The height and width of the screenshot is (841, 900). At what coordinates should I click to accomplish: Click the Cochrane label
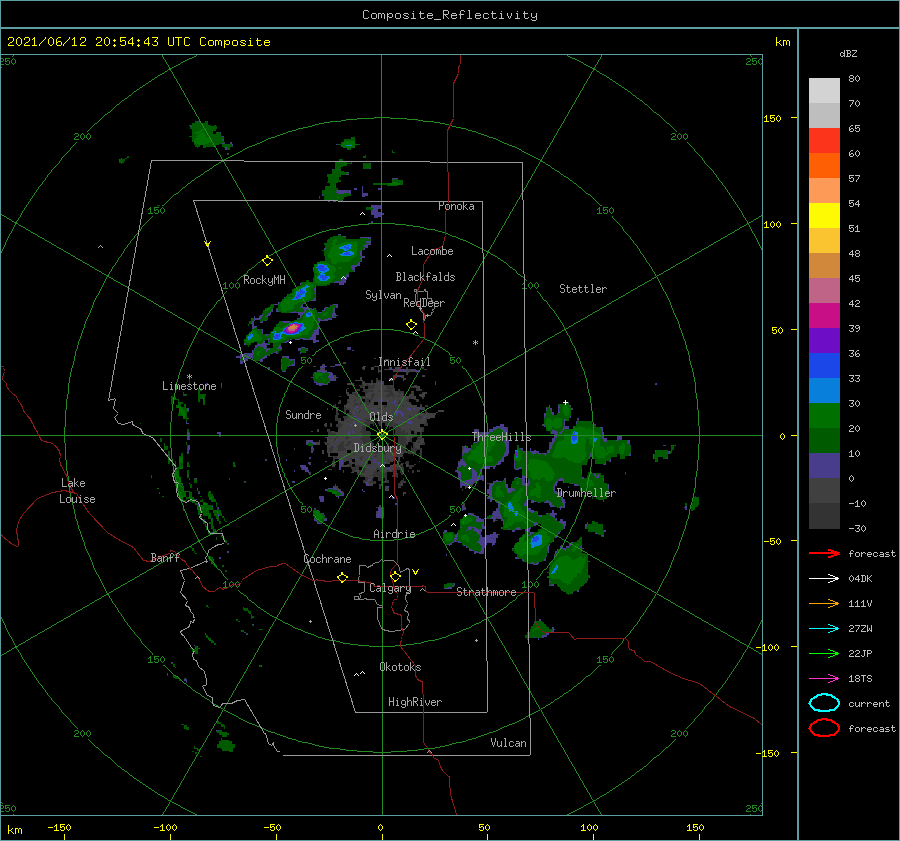point(327,559)
